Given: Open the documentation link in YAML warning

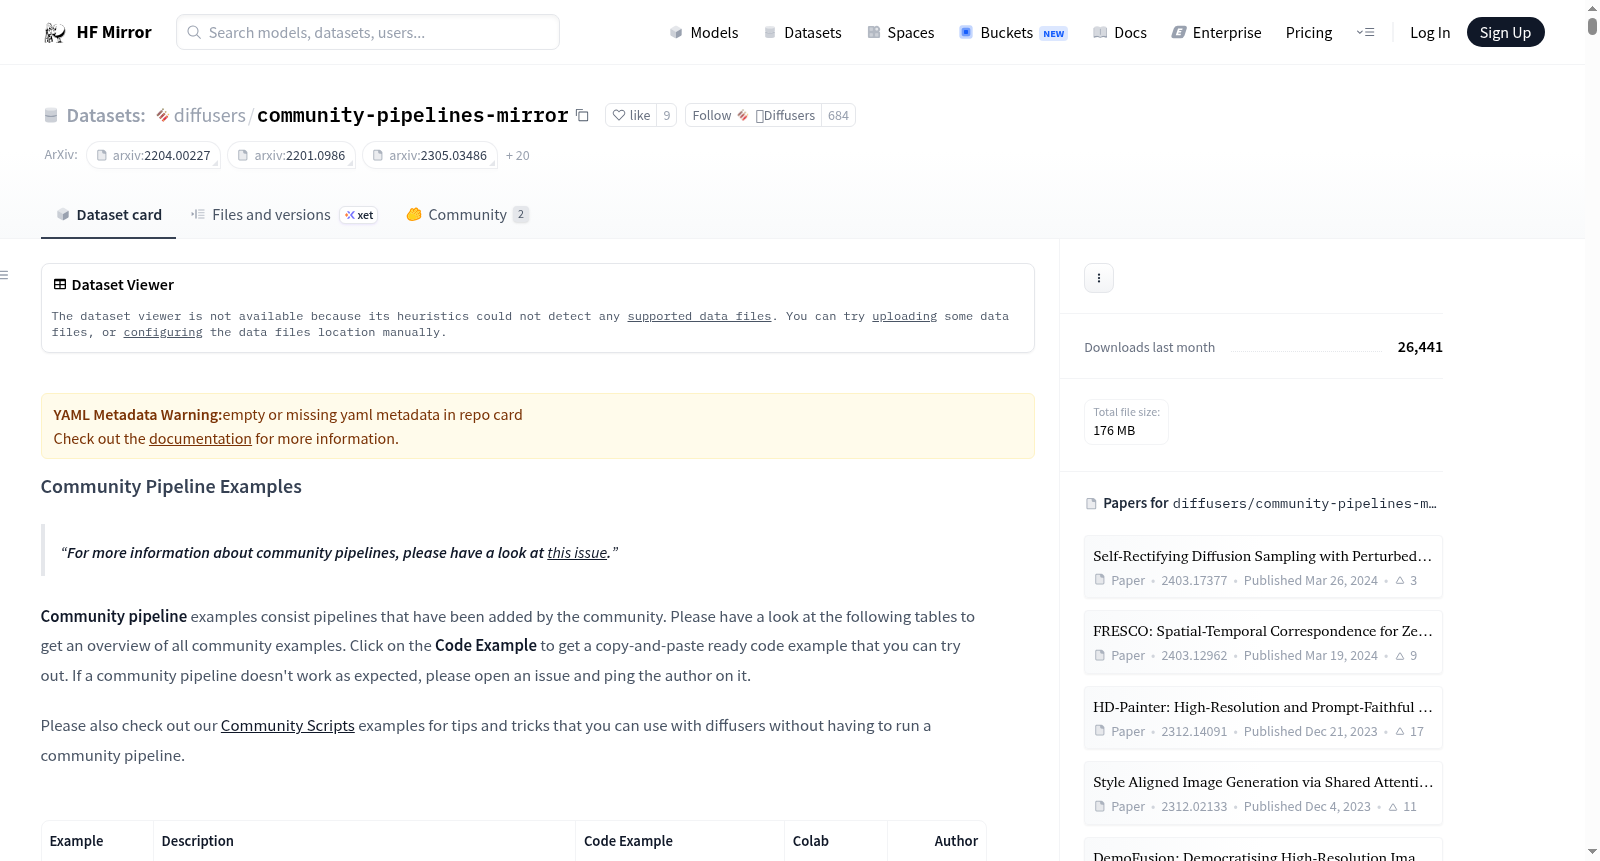Looking at the screenshot, I should point(200,439).
